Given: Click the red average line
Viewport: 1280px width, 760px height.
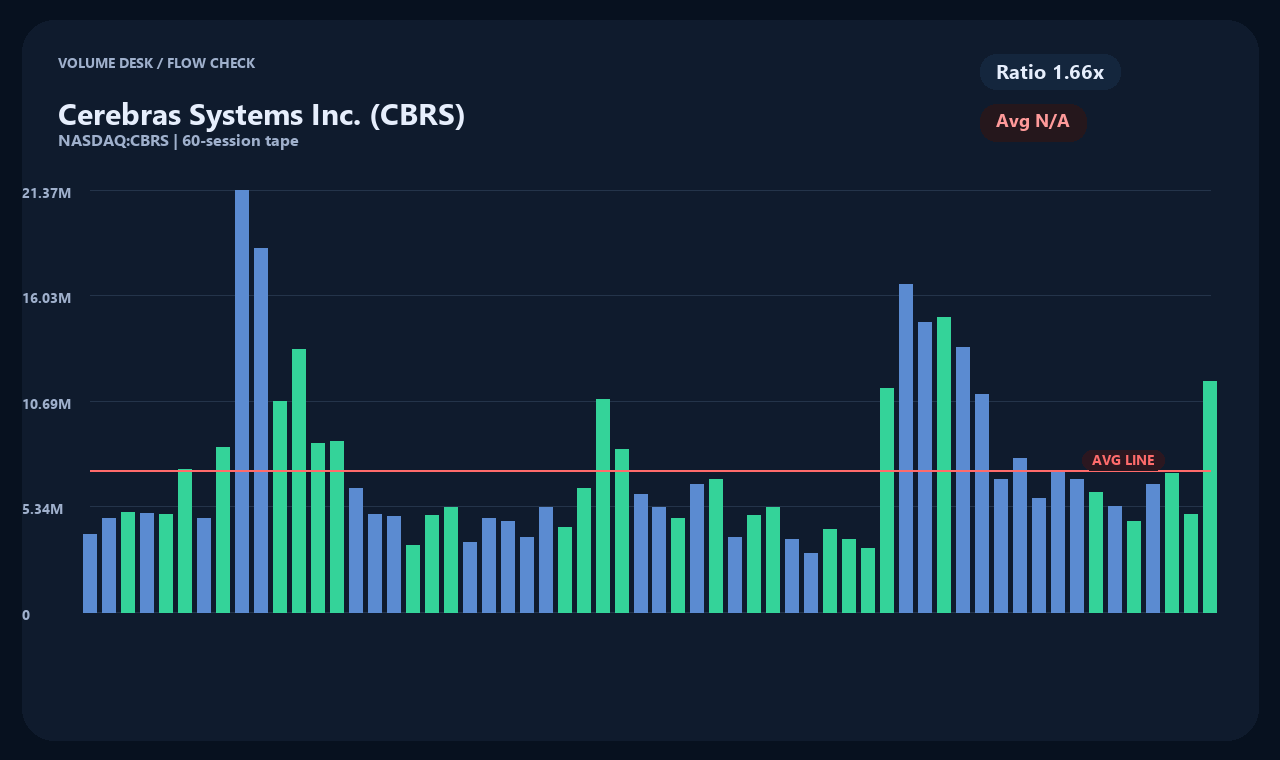Looking at the screenshot, I should pos(650,470).
